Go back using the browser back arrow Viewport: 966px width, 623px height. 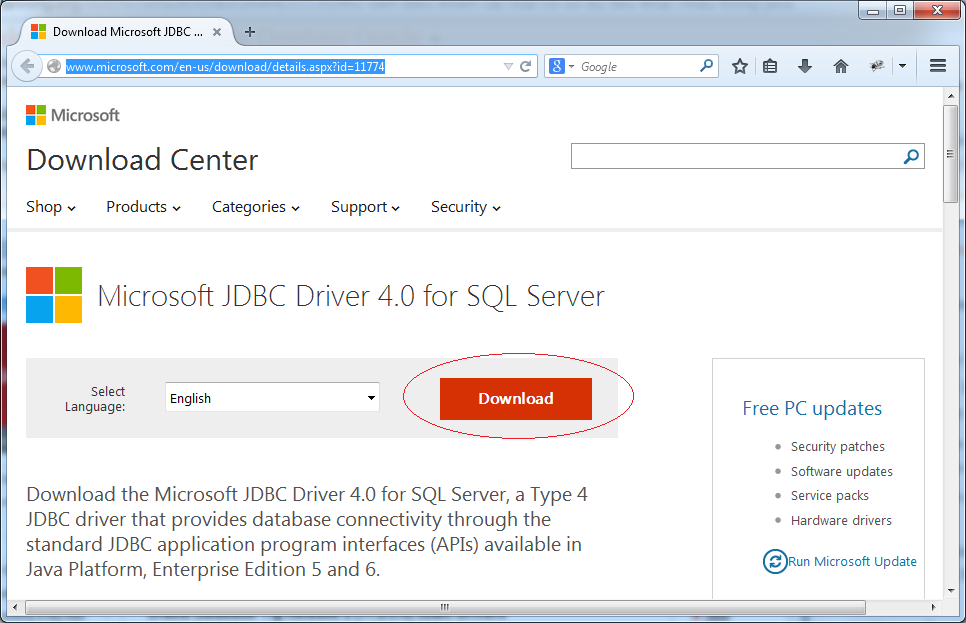tap(26, 66)
